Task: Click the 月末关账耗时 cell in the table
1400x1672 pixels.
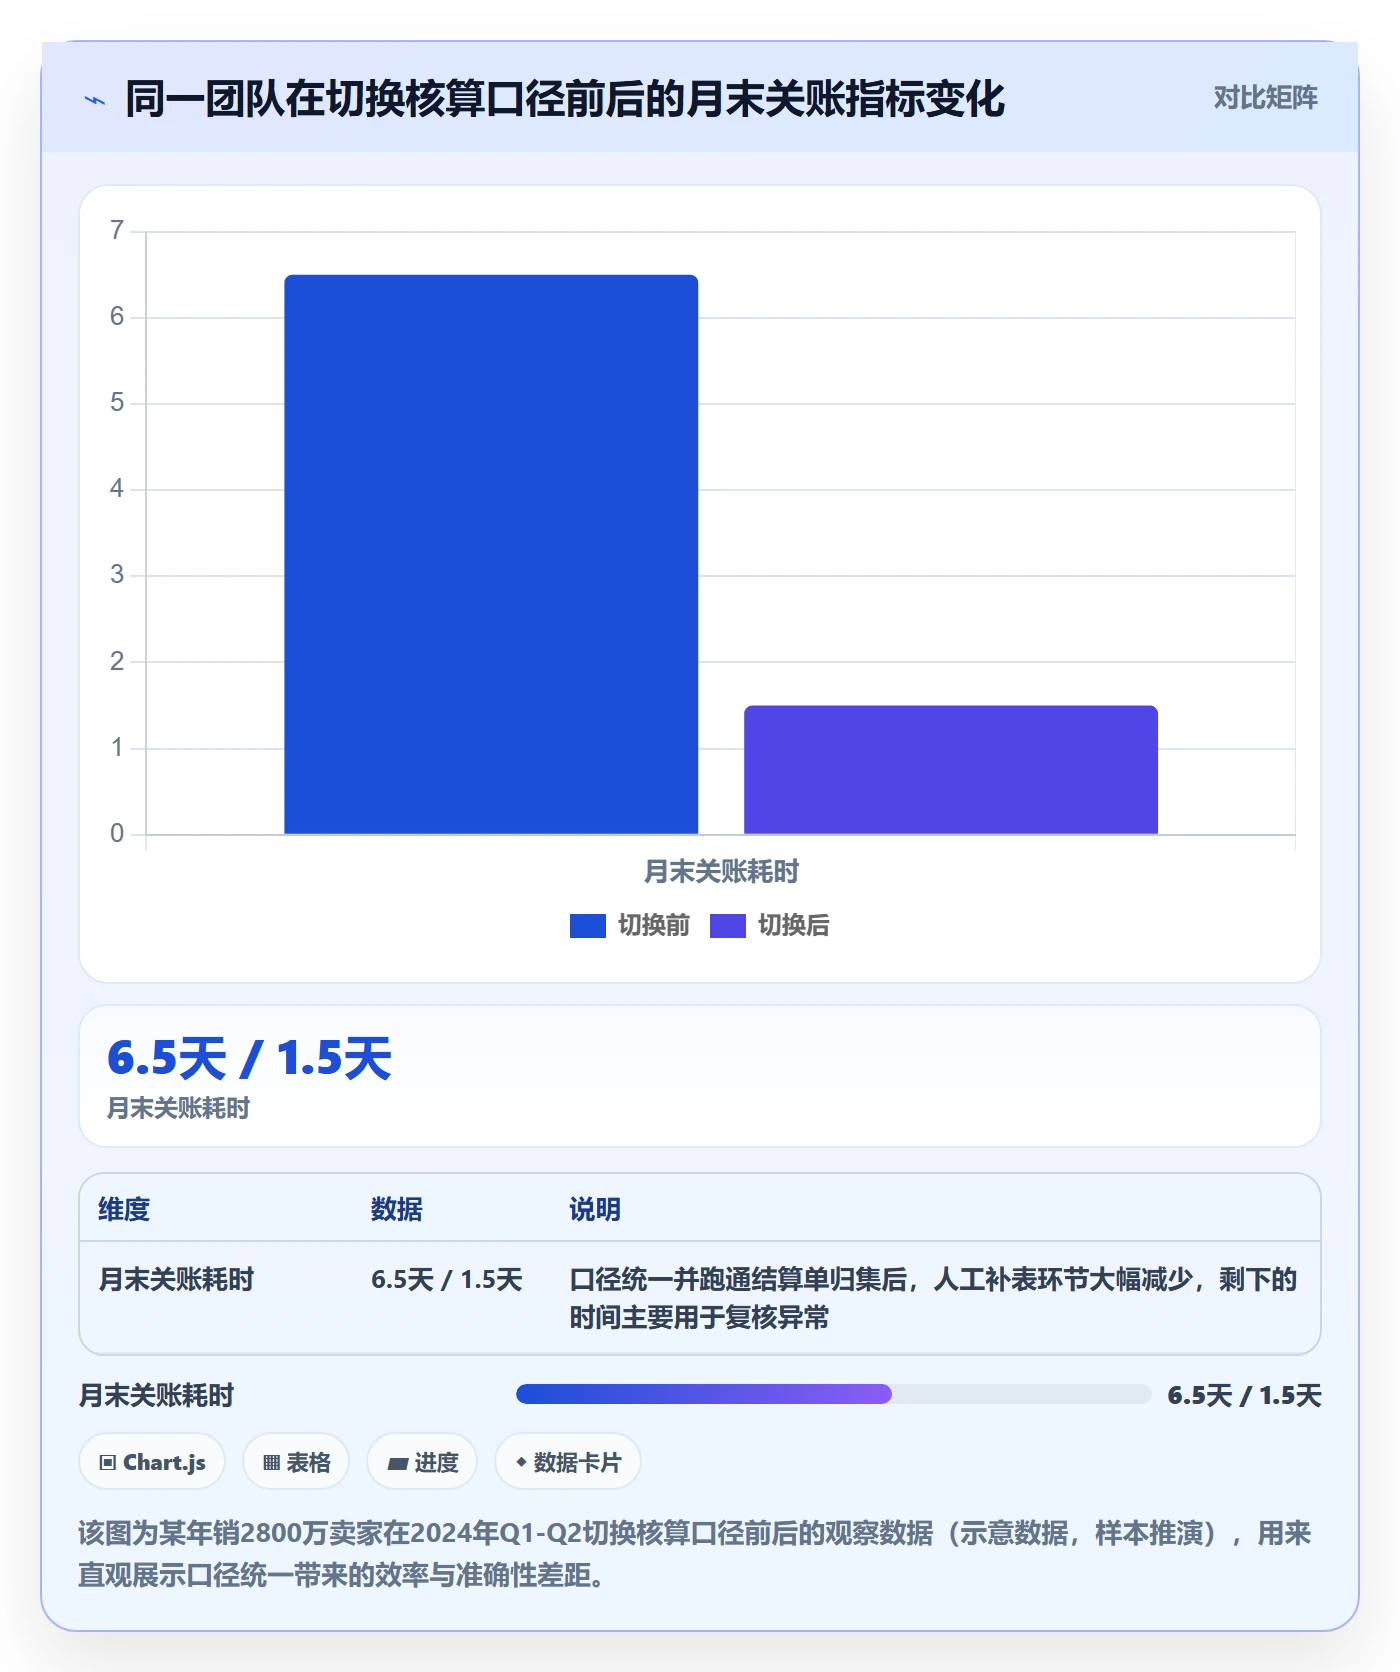Action: pyautogui.click(x=176, y=1279)
